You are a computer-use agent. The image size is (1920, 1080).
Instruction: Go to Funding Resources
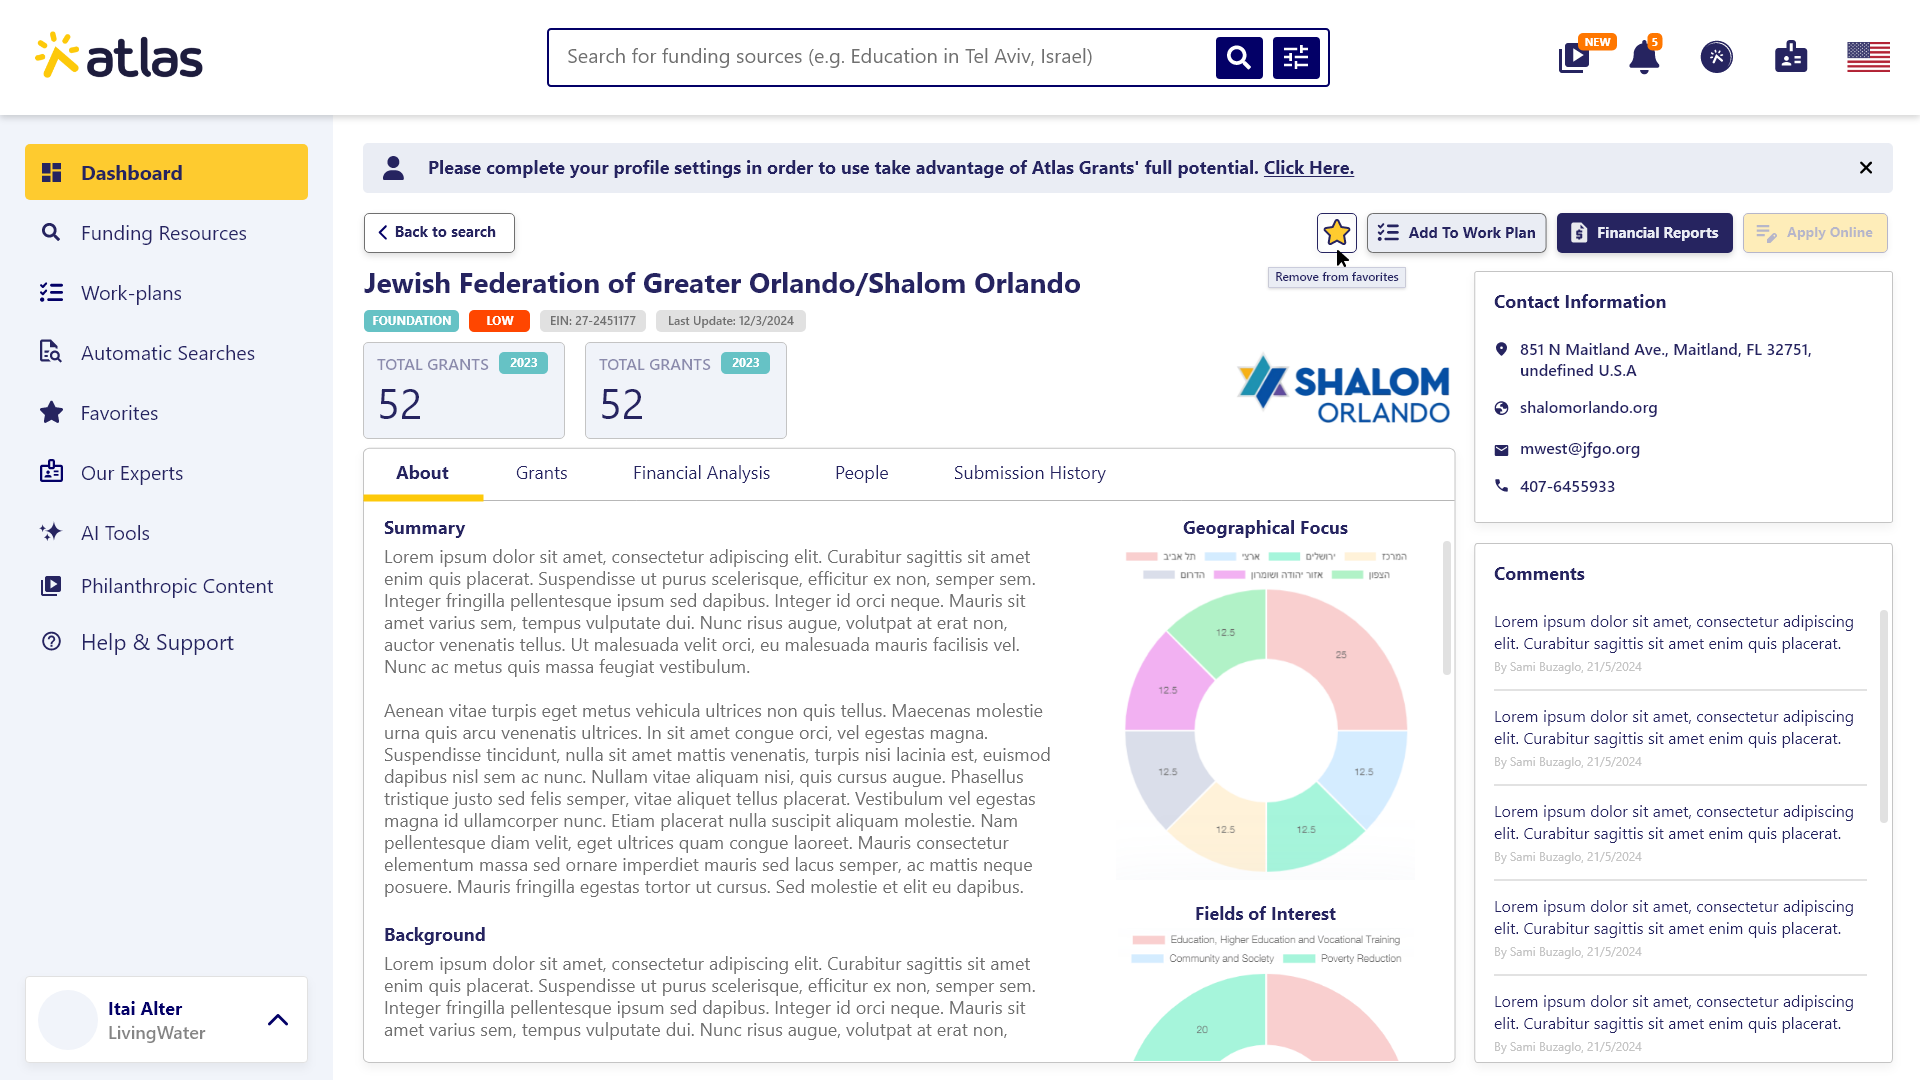pyautogui.click(x=166, y=233)
